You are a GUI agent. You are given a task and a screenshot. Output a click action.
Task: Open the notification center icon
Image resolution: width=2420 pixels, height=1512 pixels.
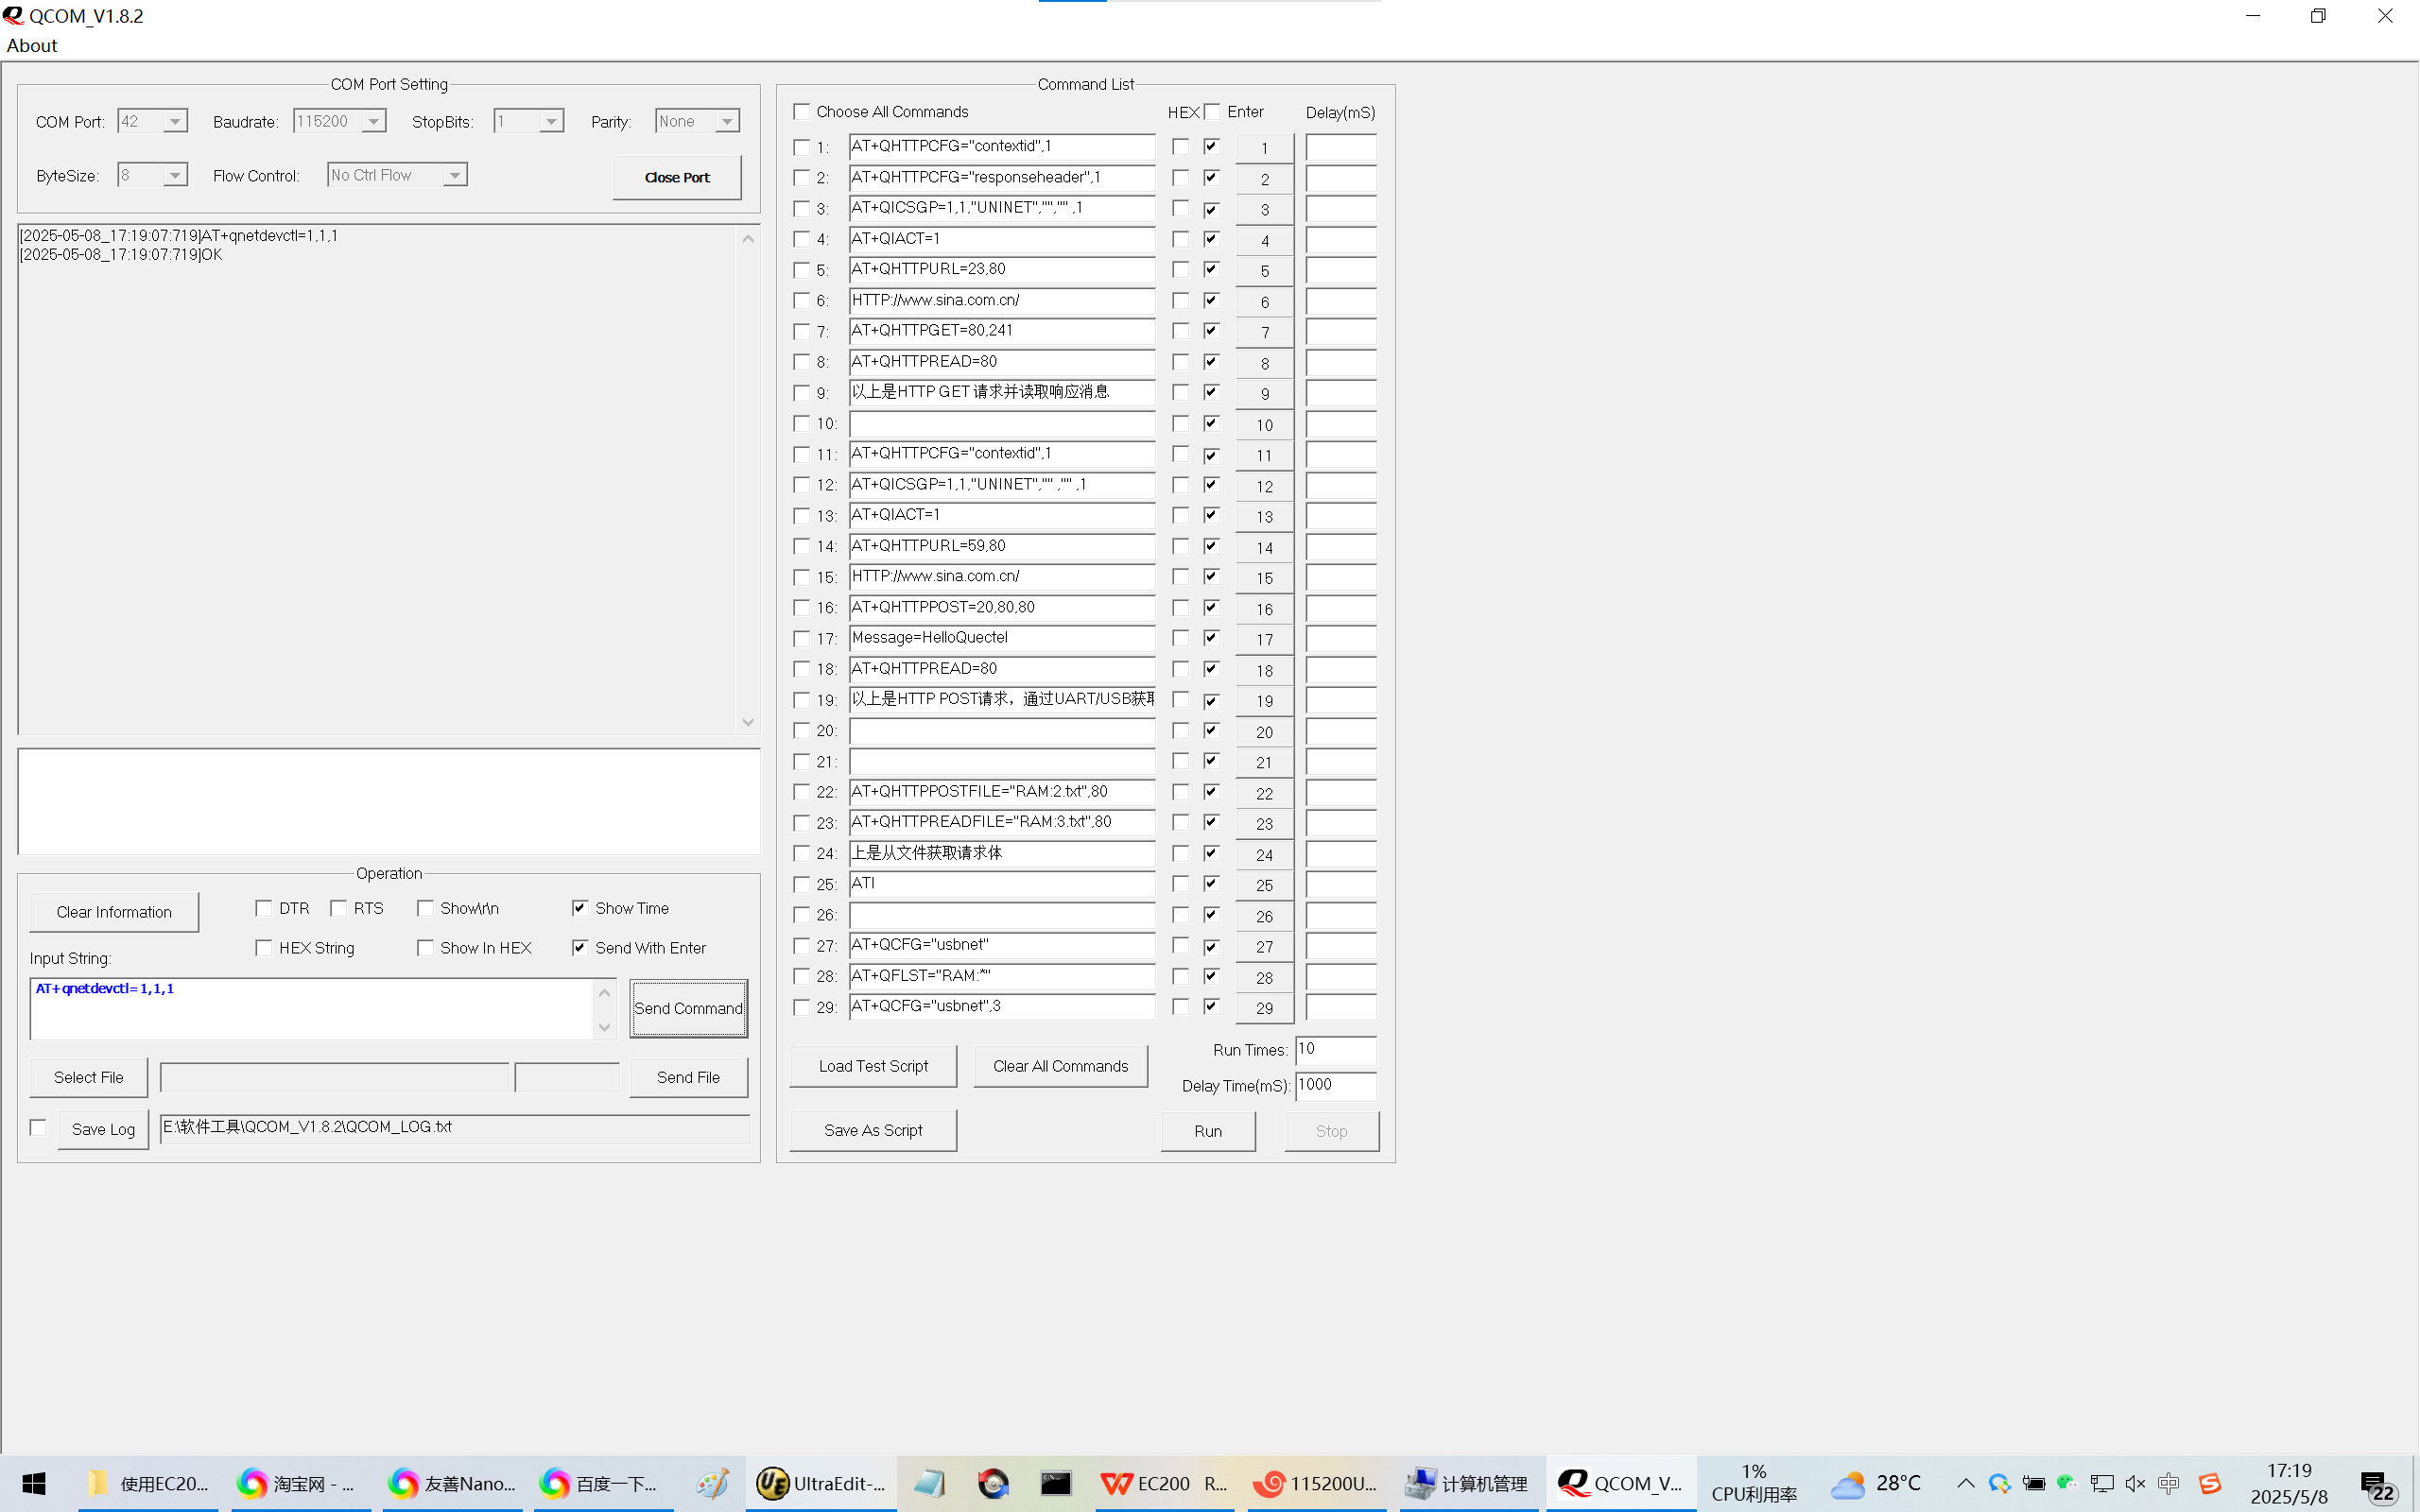2376,1485
